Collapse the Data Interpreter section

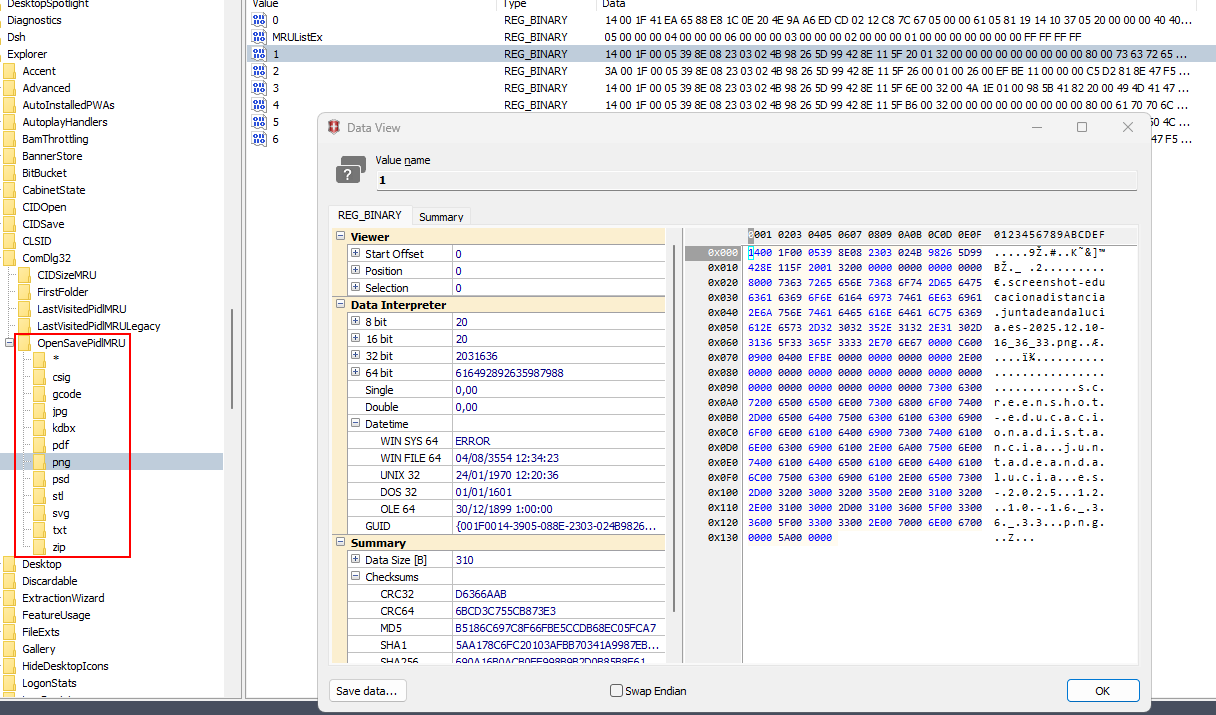click(340, 305)
